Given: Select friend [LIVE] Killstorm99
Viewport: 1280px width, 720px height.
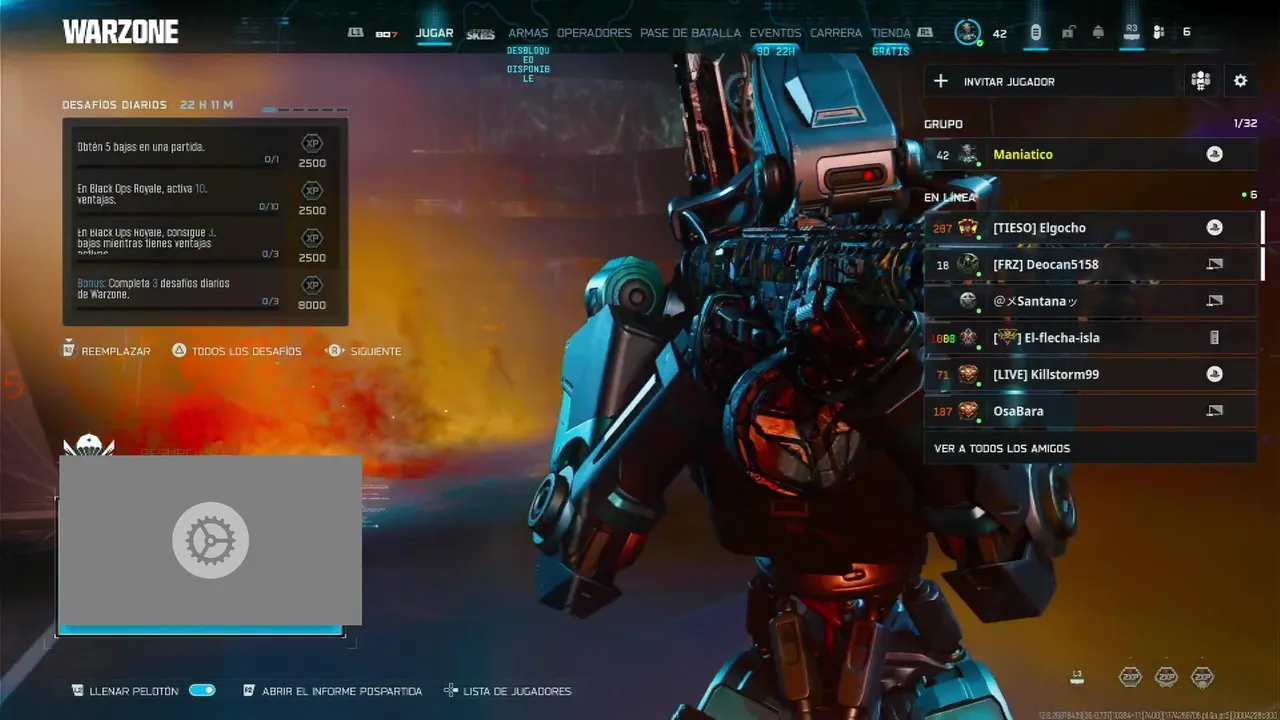Looking at the screenshot, I should pos(1090,374).
